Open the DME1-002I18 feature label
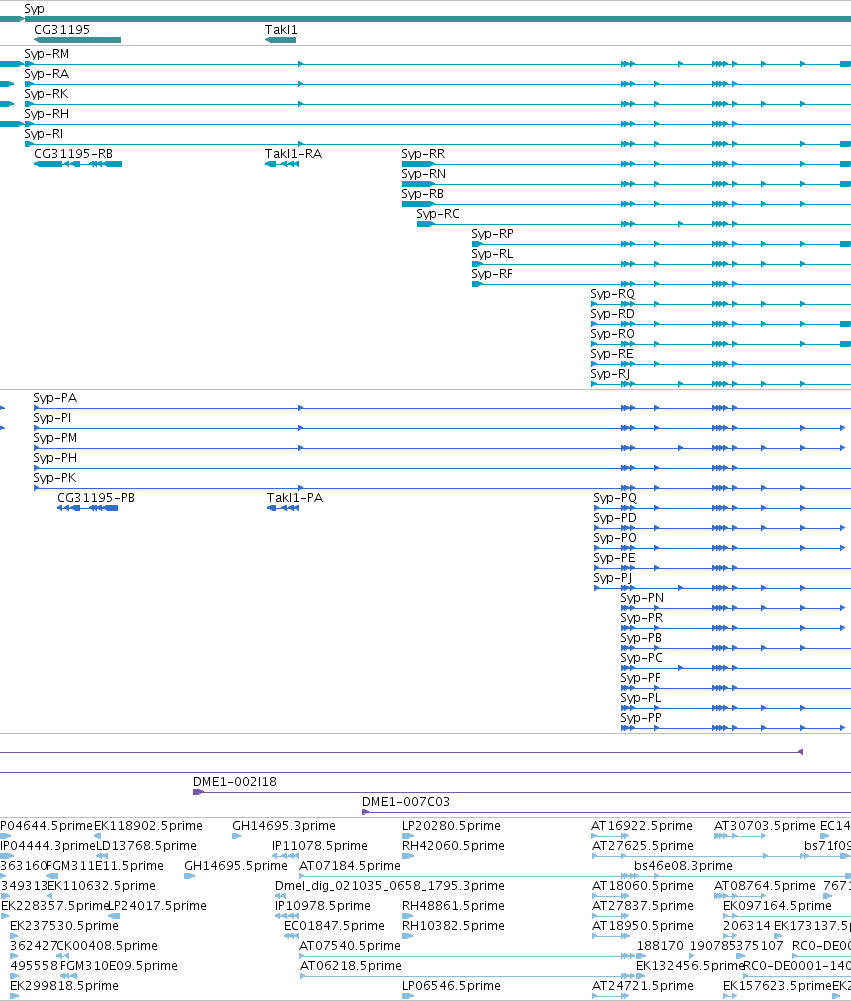851x1001 pixels. [235, 782]
